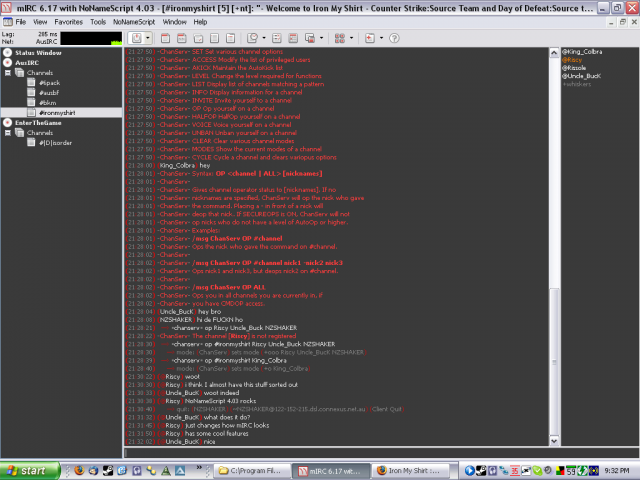Switch to Iron My Shirt Firefox taskbar window
The width and height of the screenshot is (640, 480).
[x=412, y=471]
